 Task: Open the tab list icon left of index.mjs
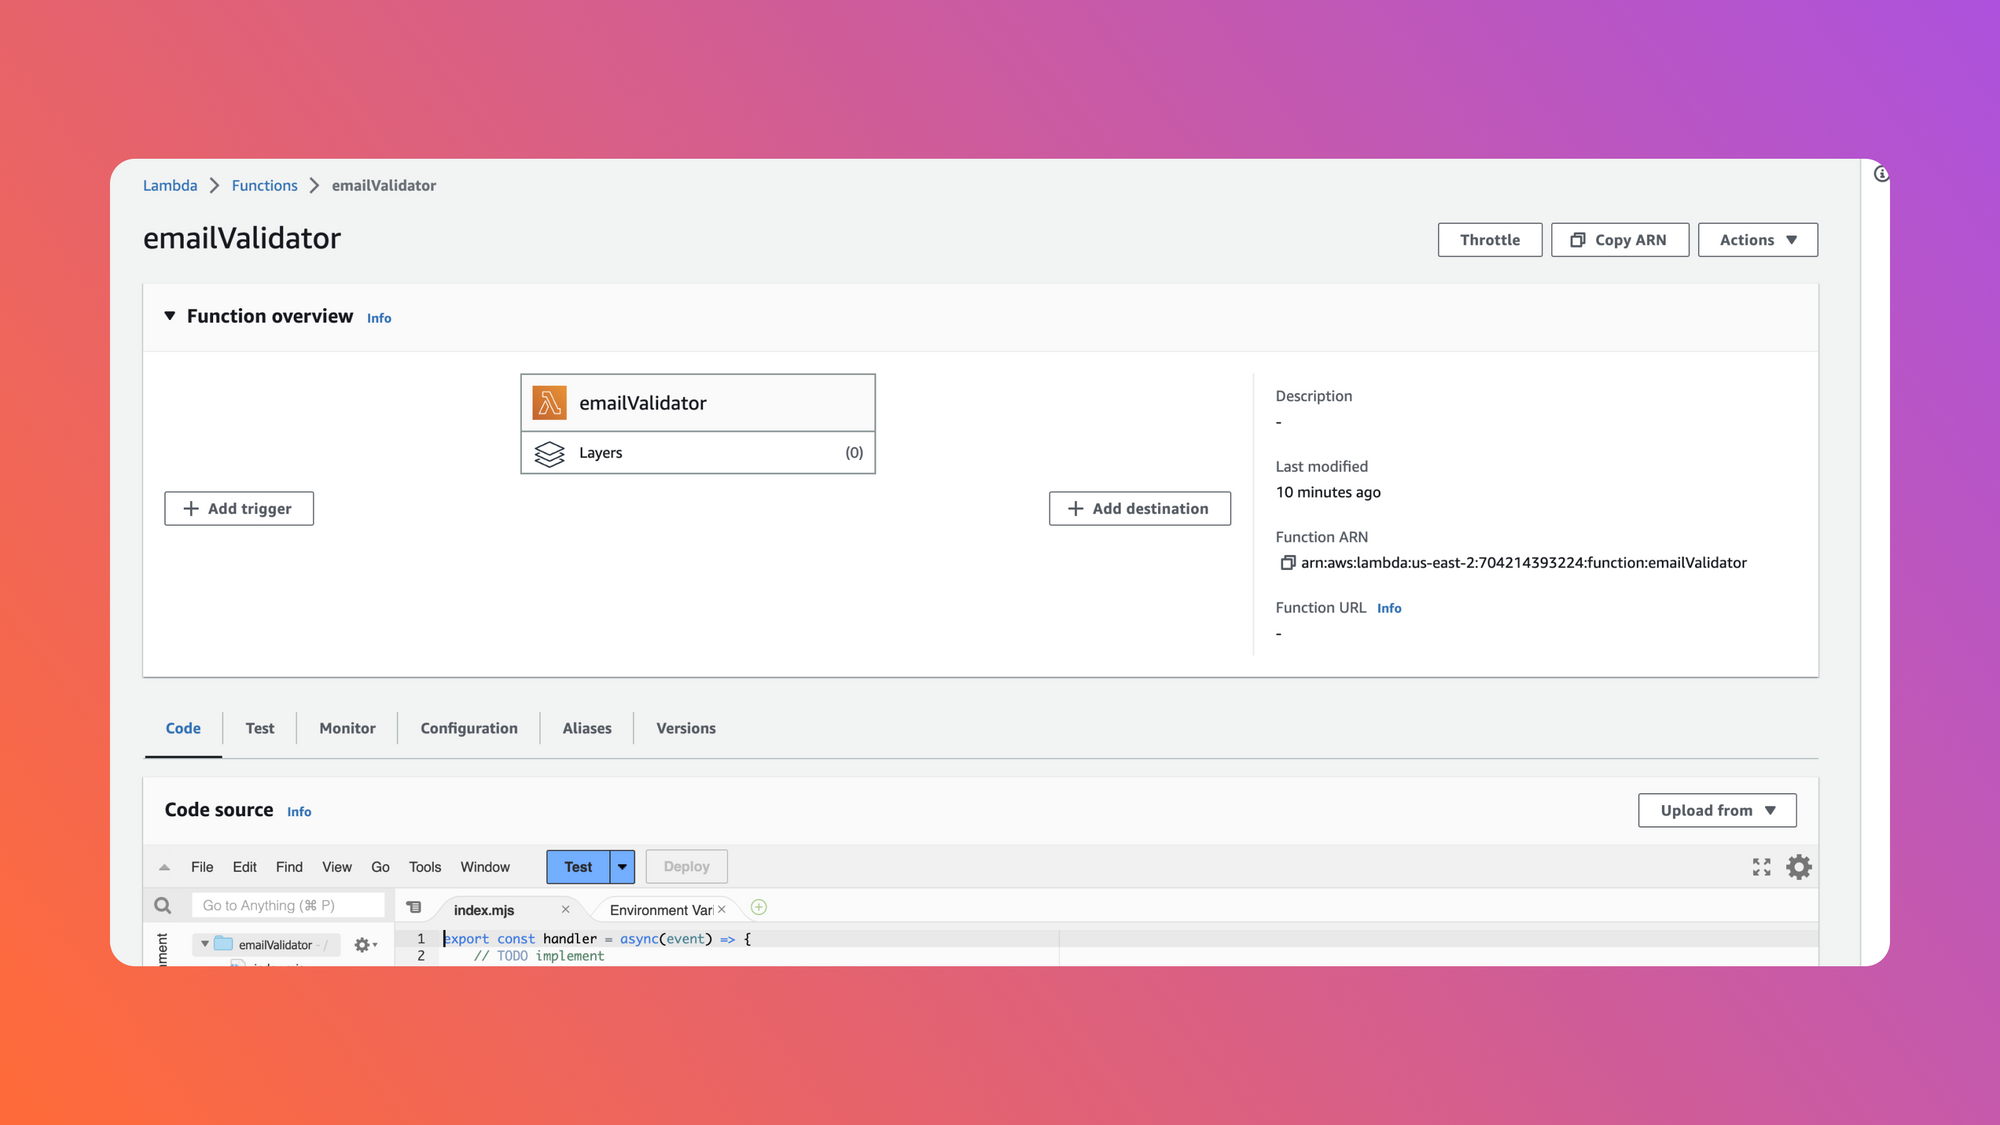414,908
